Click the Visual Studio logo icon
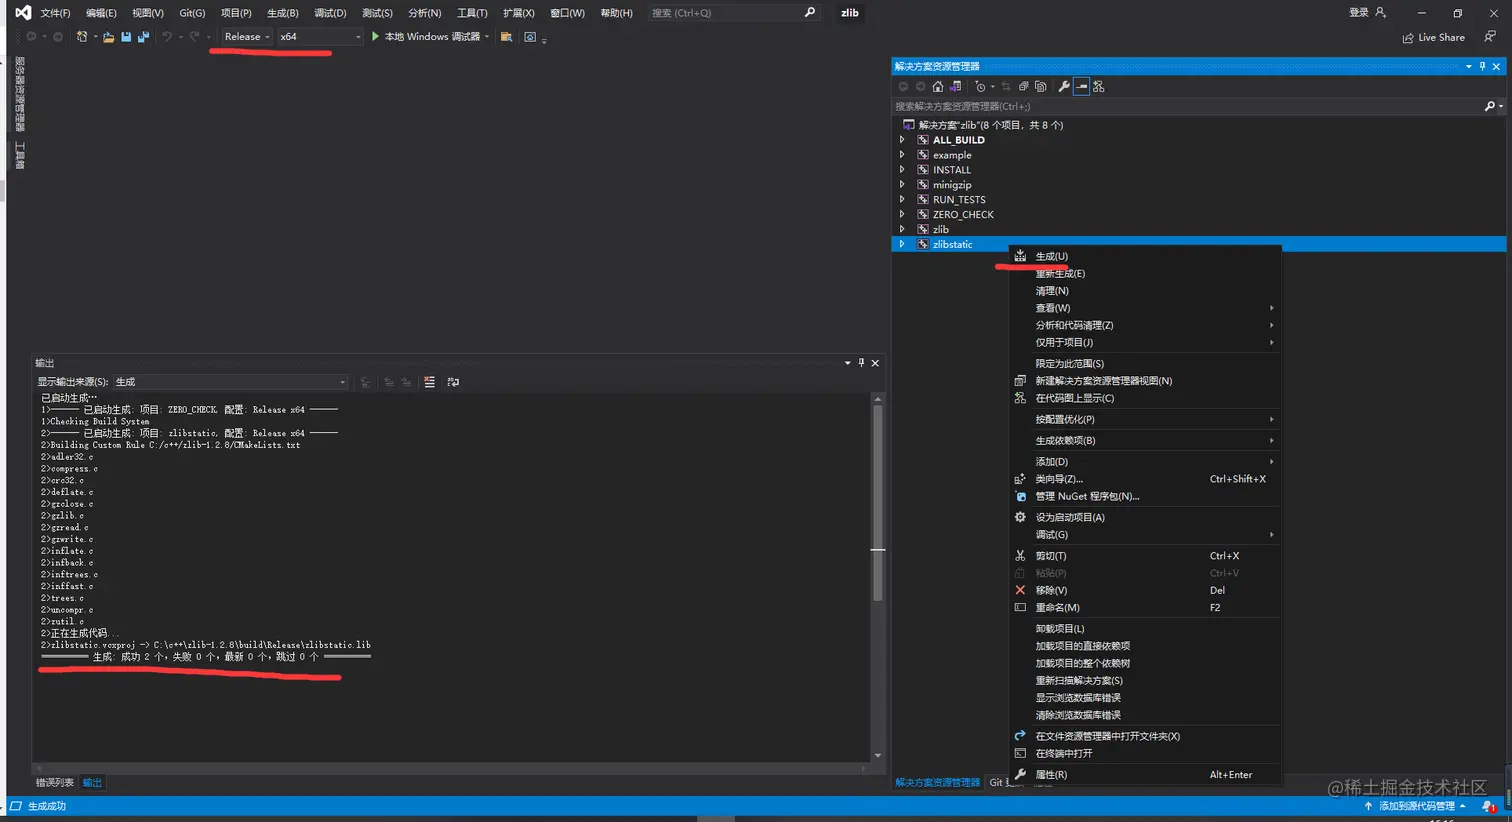The image size is (1512, 822). click(22, 13)
